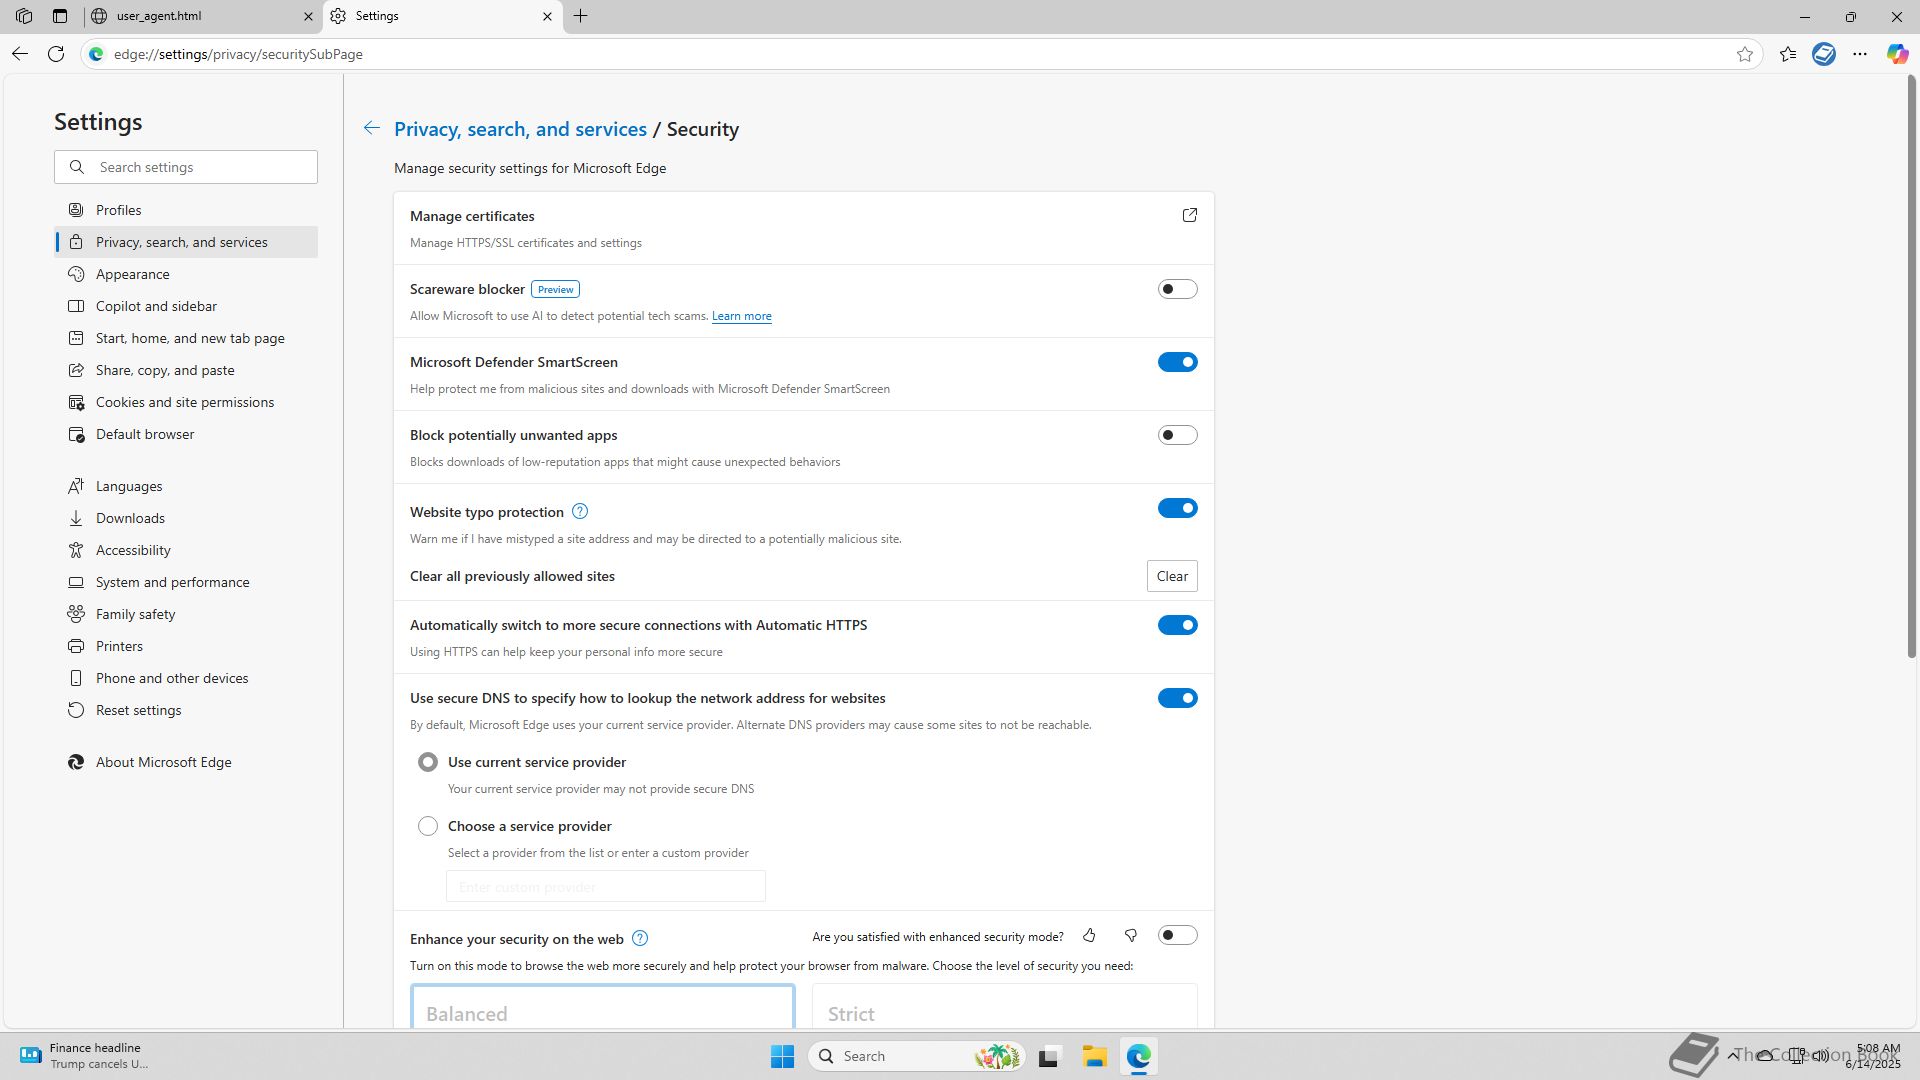Toggle Block potentially unwanted apps on

(1177, 435)
